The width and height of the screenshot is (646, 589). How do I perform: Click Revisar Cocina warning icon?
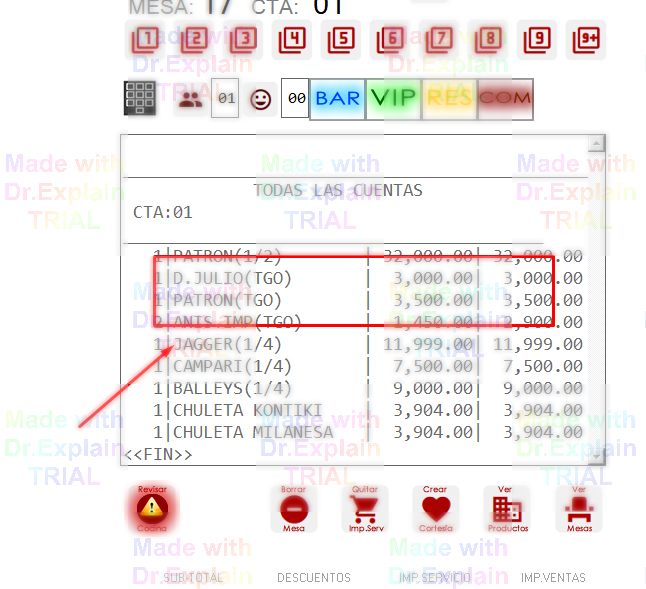tap(153, 510)
